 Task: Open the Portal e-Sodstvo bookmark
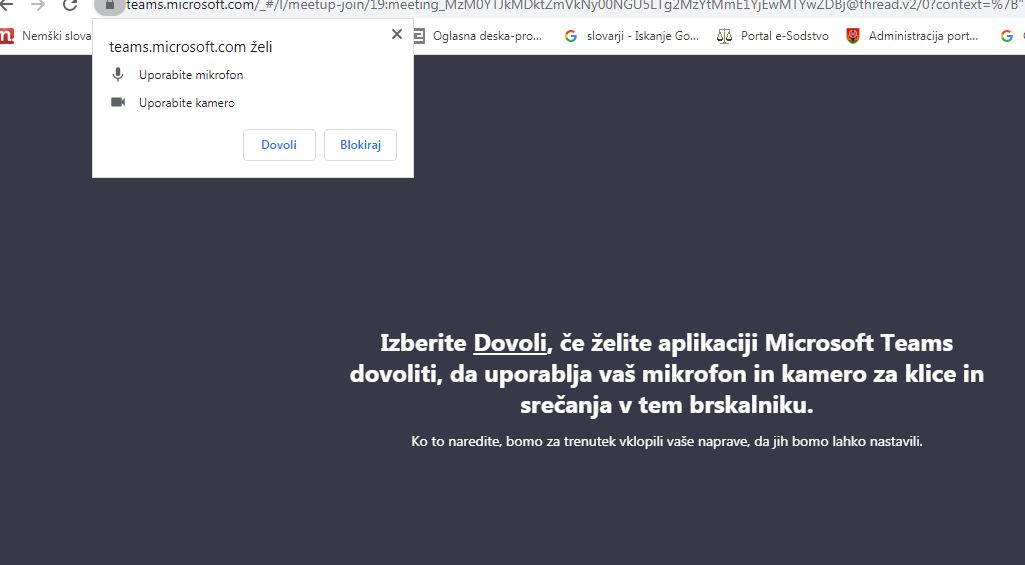(773, 36)
